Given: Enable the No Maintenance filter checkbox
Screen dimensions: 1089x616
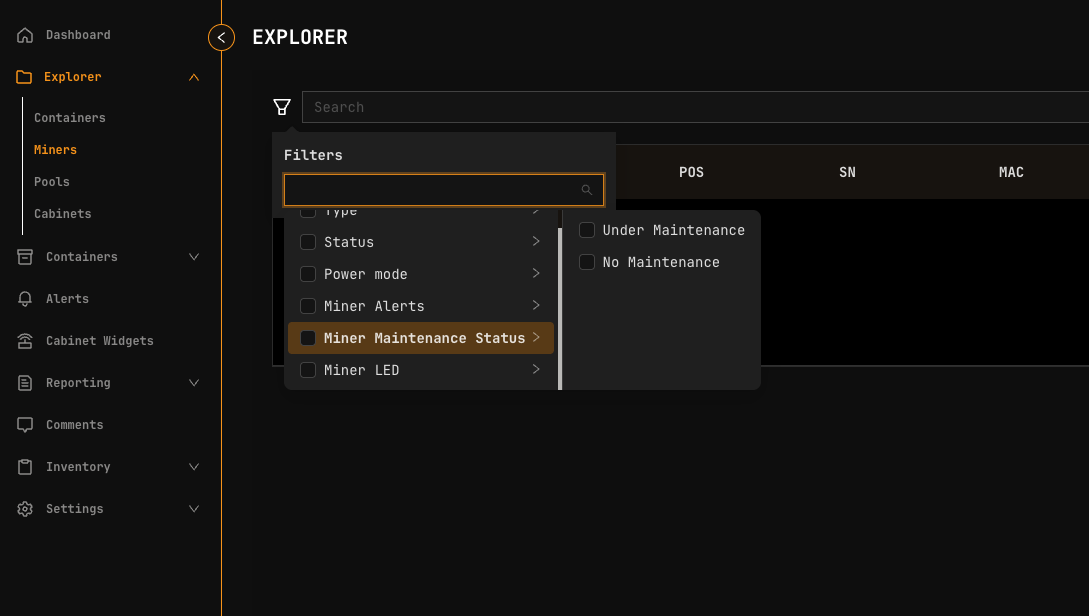Looking at the screenshot, I should click(x=586, y=262).
